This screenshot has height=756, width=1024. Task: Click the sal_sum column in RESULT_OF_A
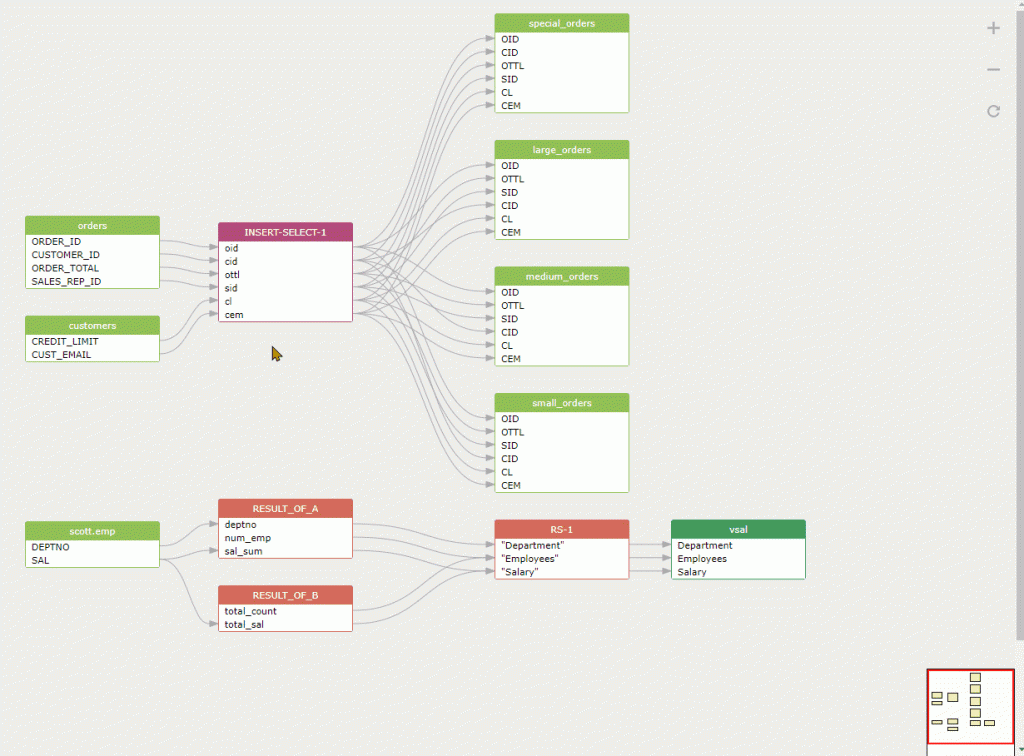[242, 551]
